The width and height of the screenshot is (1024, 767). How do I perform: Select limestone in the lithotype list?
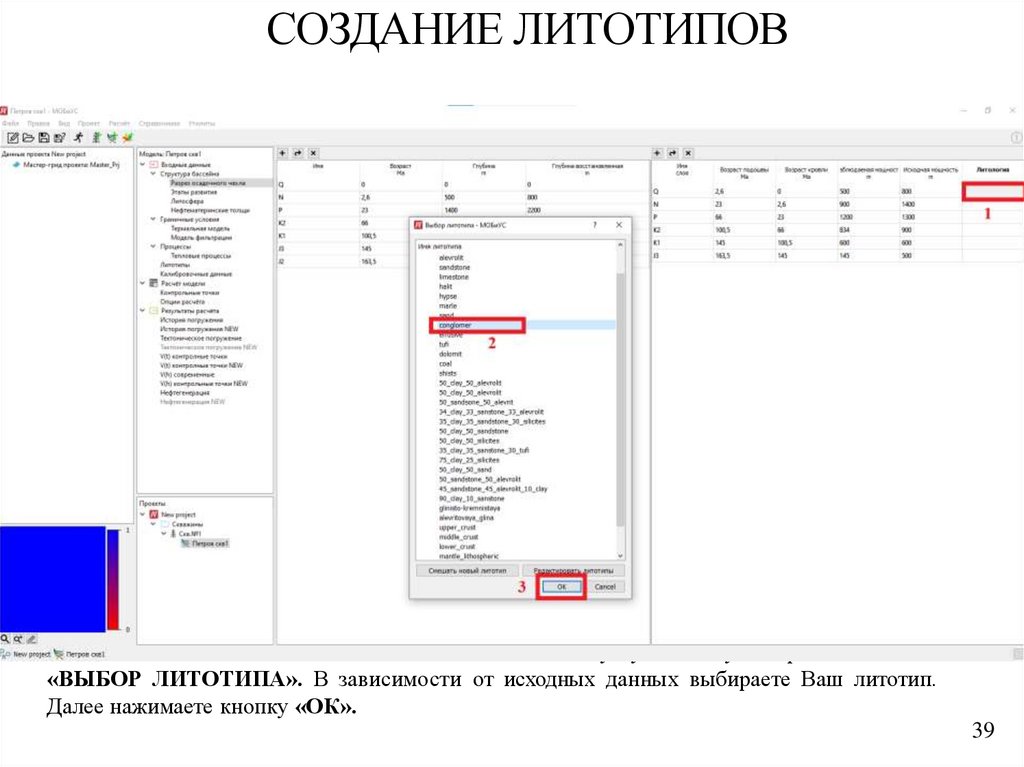[x=454, y=277]
